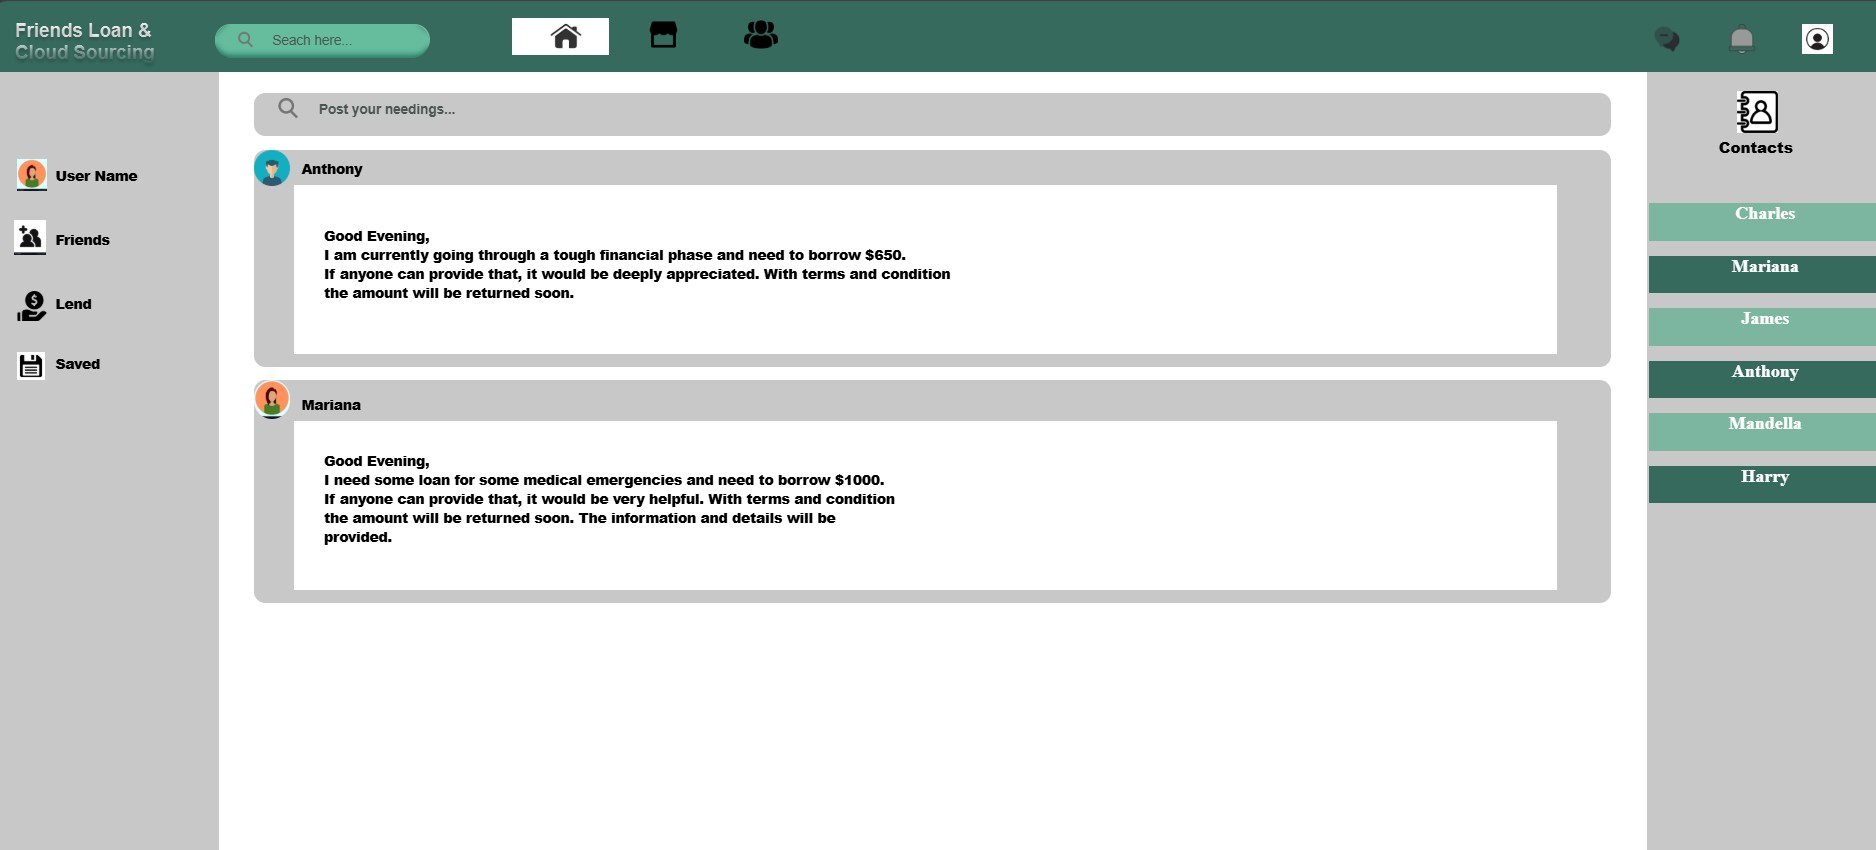Open User Name profile label
1876x850 pixels.
[x=97, y=176]
